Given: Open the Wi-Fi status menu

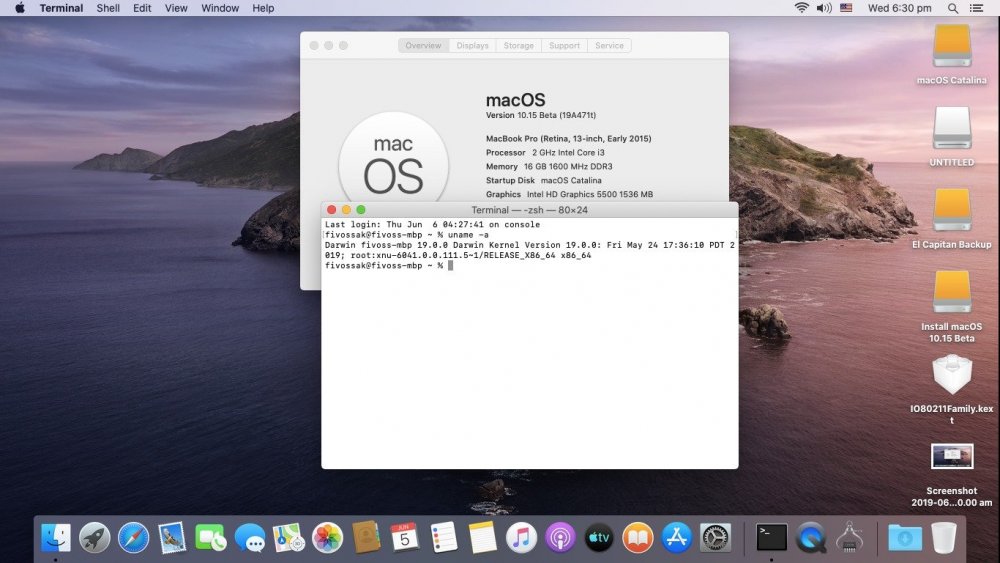Looking at the screenshot, I should 802,8.
